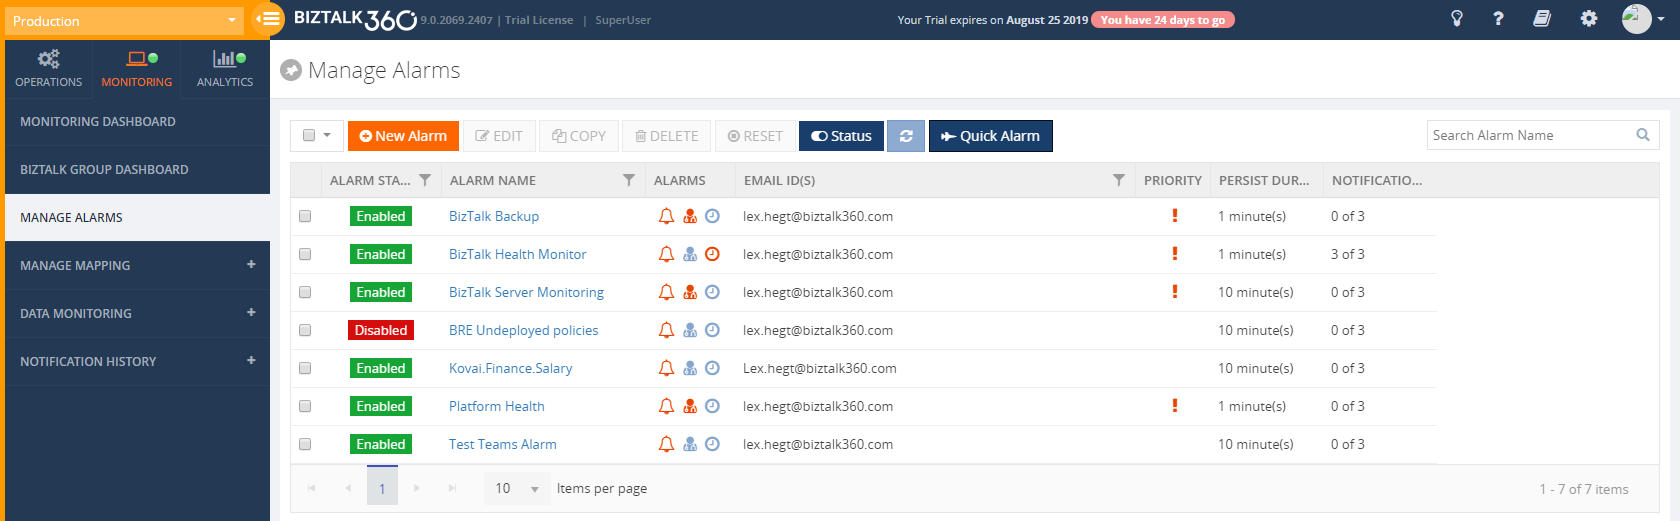Open Monitoring Dashboard from sidebar
This screenshot has width=1680, height=521.
(x=98, y=122)
